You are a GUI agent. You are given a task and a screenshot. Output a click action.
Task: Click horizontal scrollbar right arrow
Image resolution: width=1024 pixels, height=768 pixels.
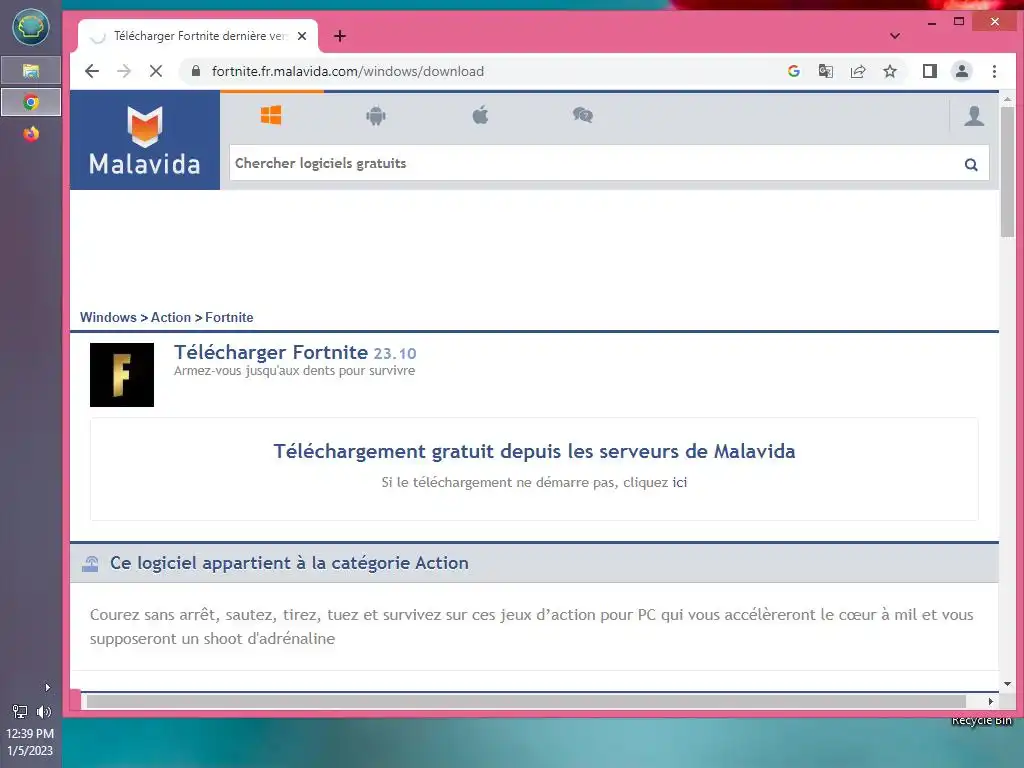tap(991, 701)
